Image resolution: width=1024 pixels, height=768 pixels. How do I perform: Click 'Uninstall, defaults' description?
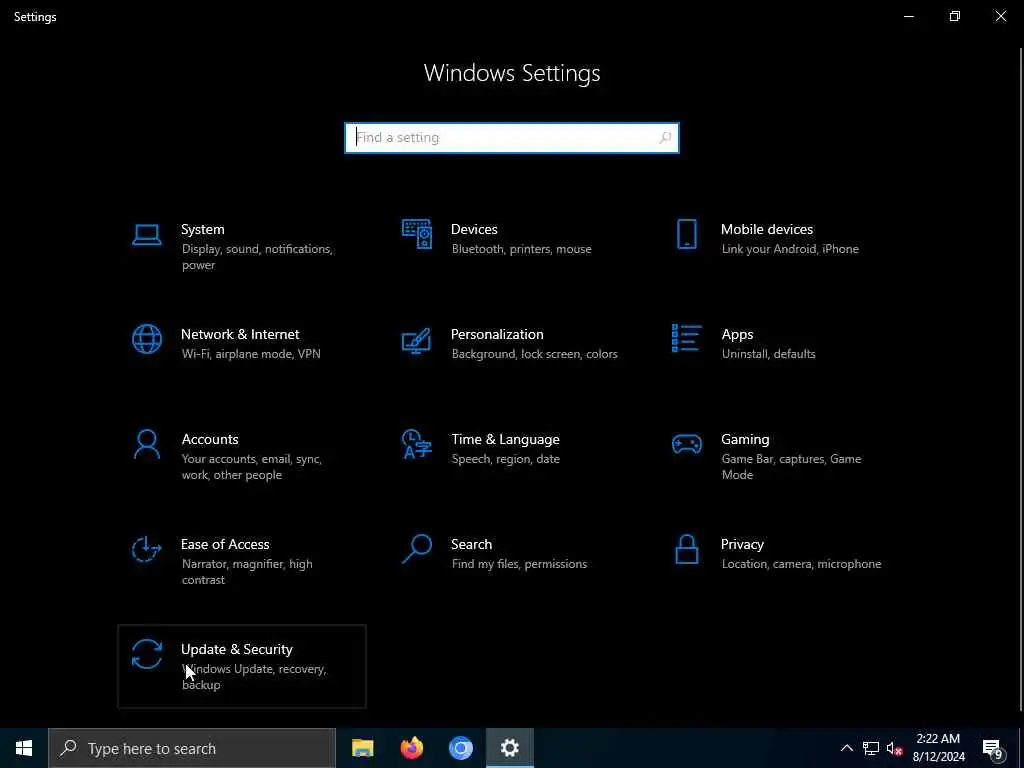(x=769, y=354)
